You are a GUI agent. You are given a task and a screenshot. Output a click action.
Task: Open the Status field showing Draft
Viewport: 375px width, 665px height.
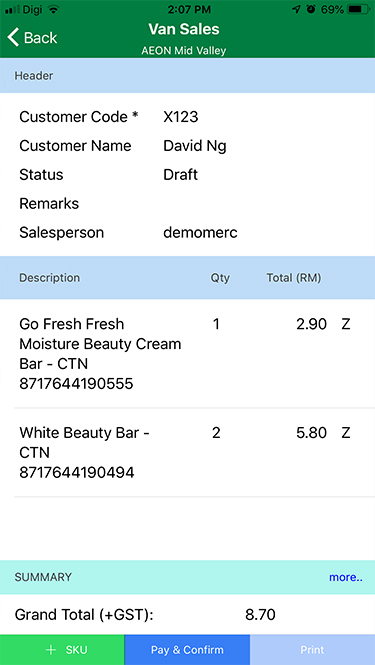188,175
